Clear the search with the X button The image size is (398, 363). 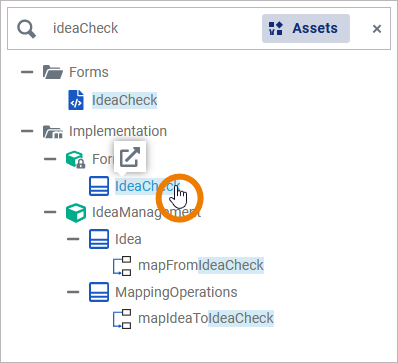coord(377,29)
